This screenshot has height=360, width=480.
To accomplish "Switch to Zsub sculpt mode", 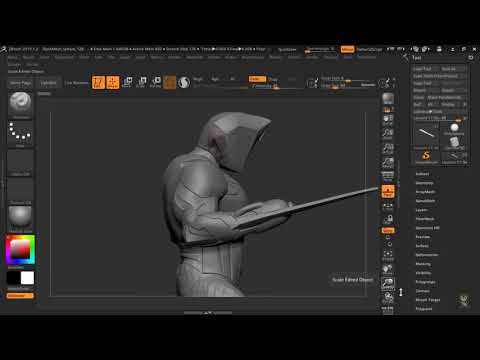I will pyautogui.click(x=273, y=79).
